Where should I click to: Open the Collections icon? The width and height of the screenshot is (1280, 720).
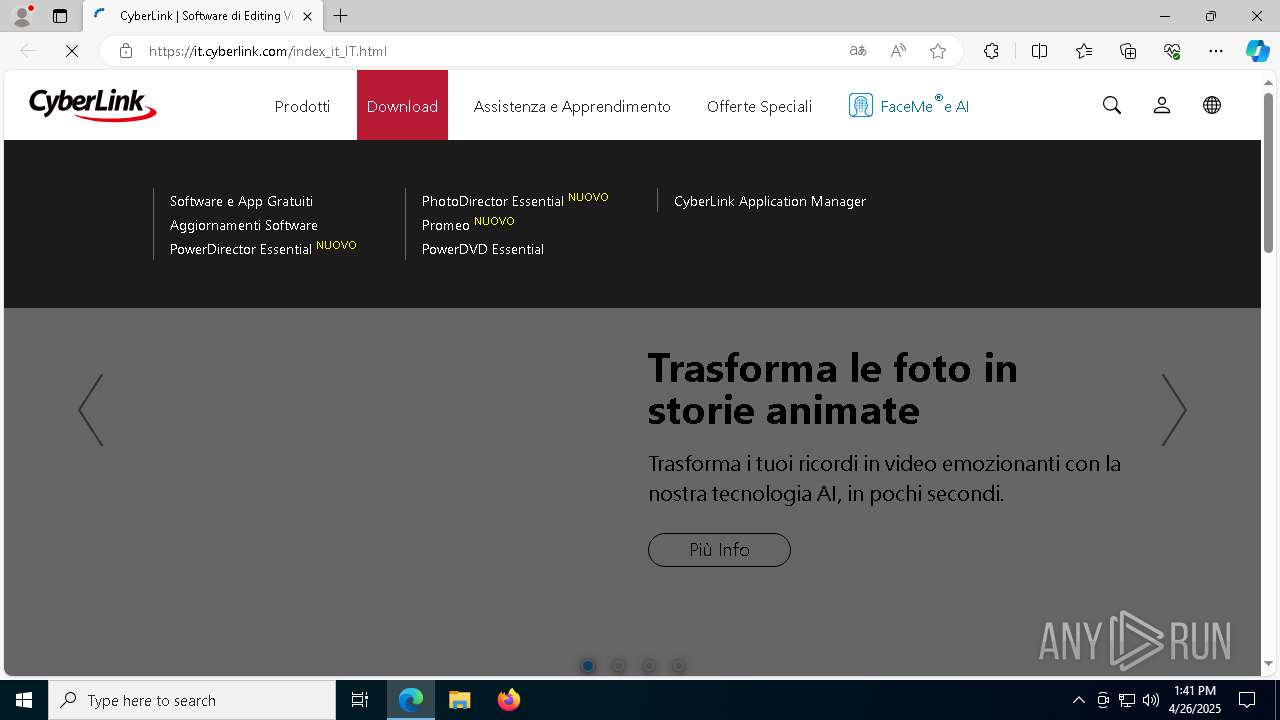(1128, 51)
